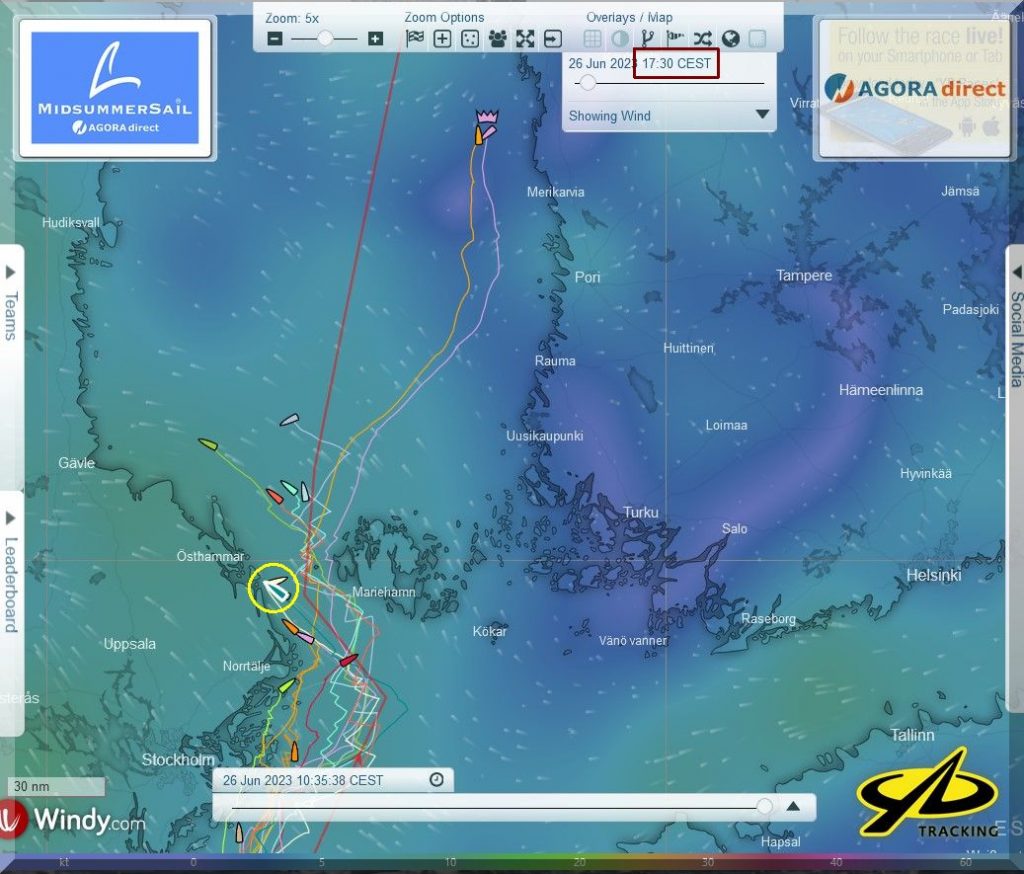Click the dice-style zoom option icon
The height and width of the screenshot is (874, 1024).
(x=470, y=39)
